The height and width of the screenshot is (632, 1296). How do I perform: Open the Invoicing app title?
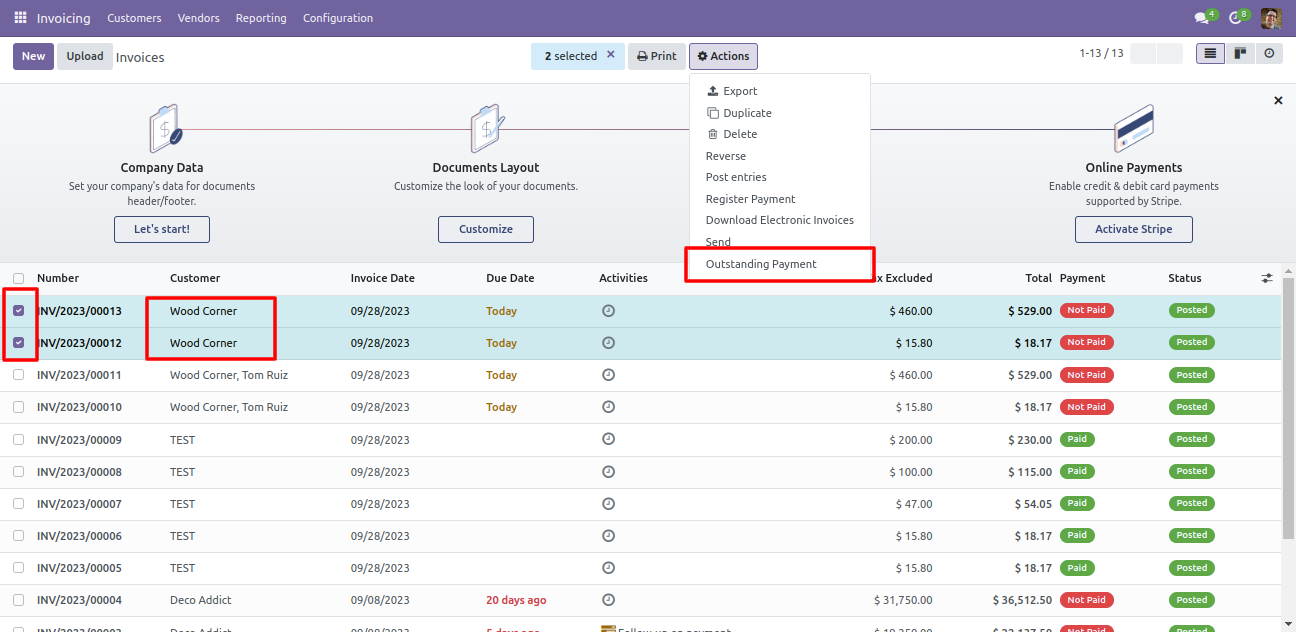coord(64,18)
